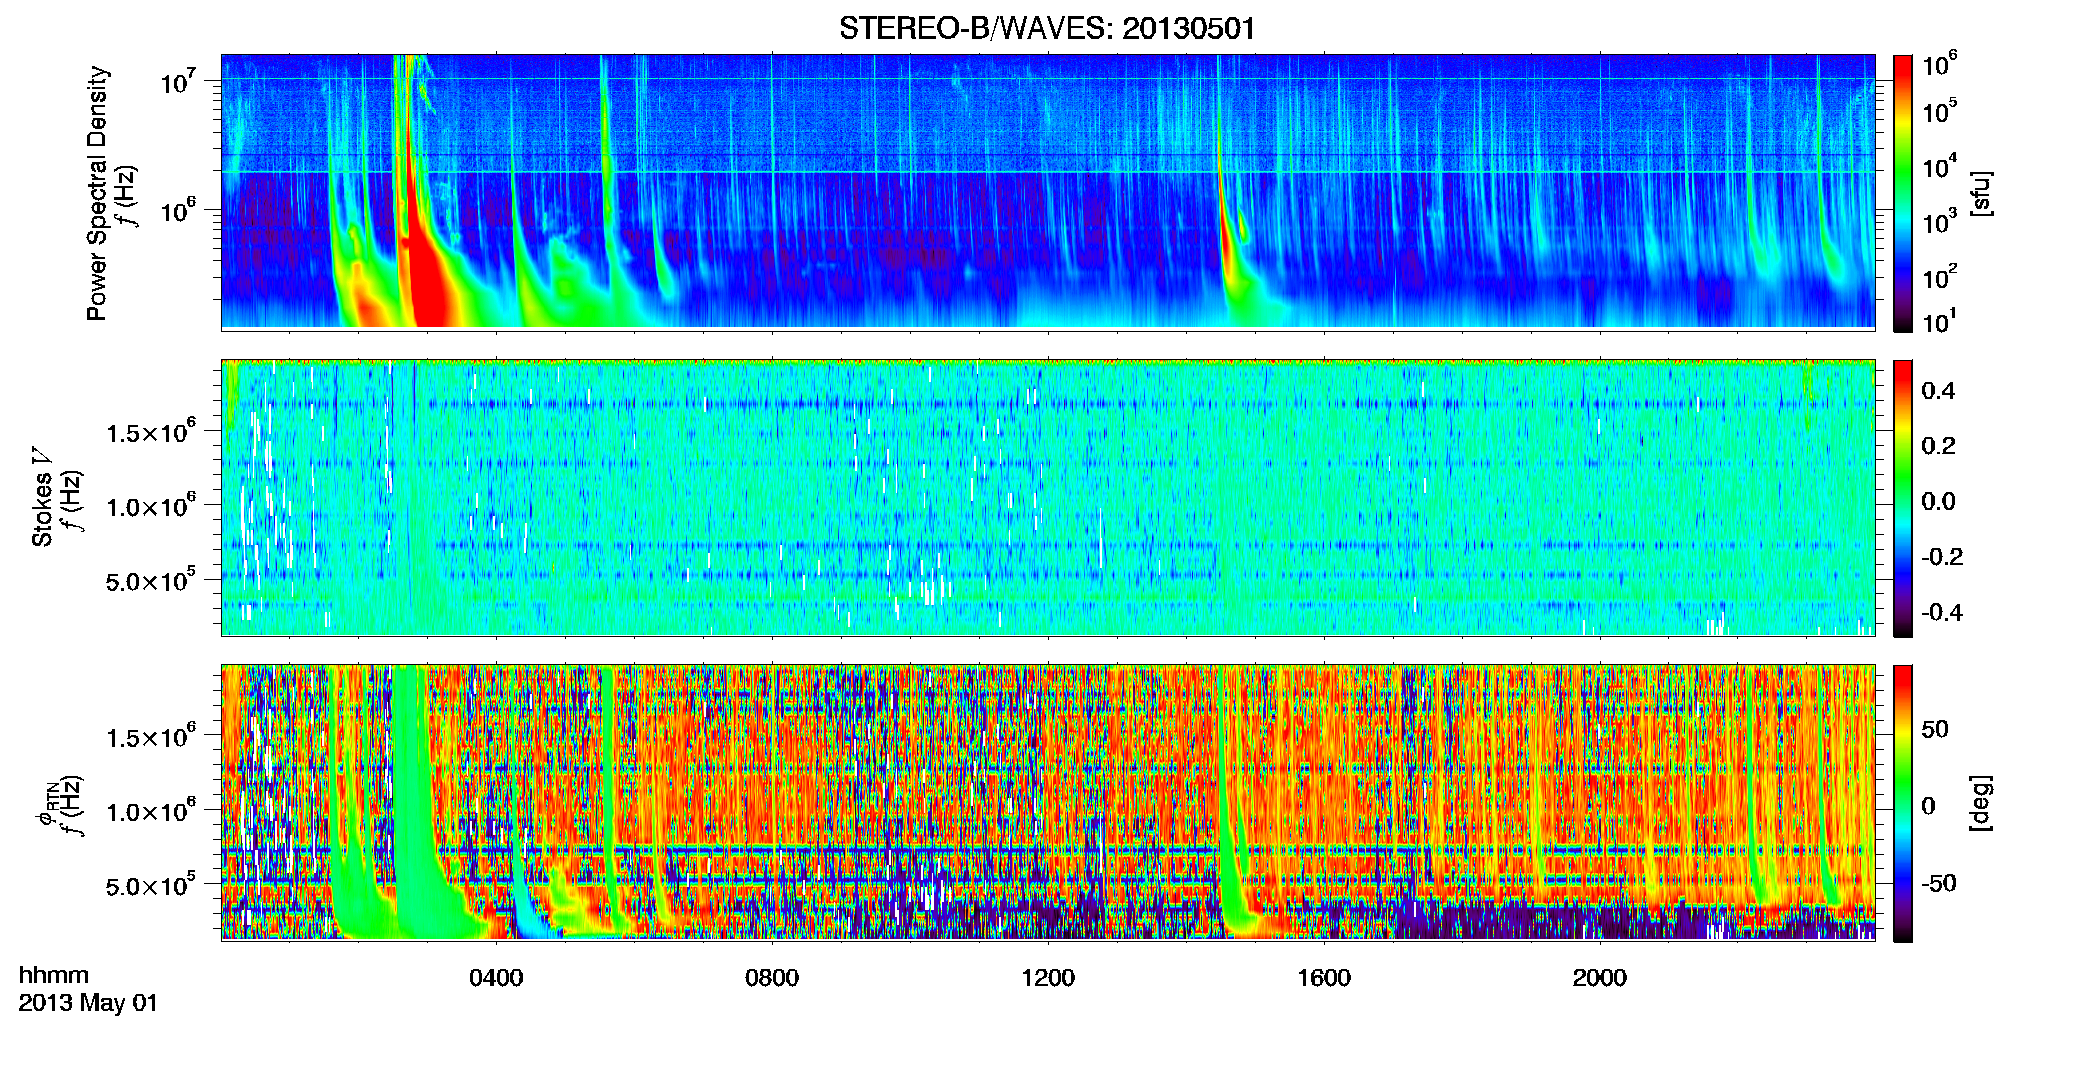The width and height of the screenshot is (2096, 1080).
Task: Click the '[sfu]' color bar unit label
Action: click(1980, 193)
